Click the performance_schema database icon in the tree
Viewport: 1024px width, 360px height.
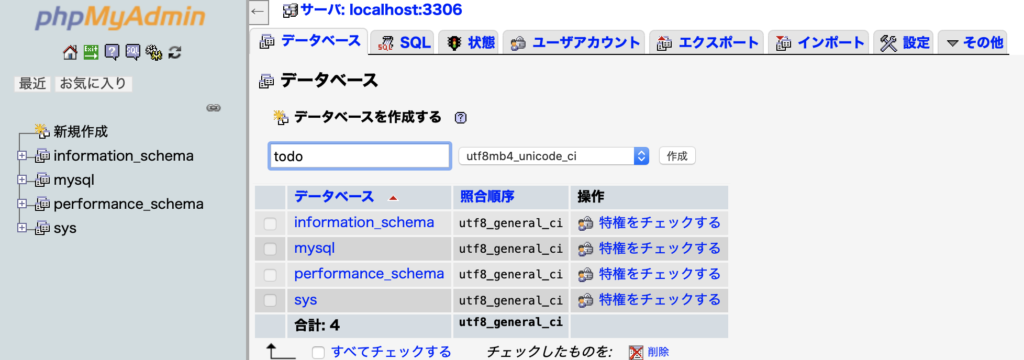[42, 204]
